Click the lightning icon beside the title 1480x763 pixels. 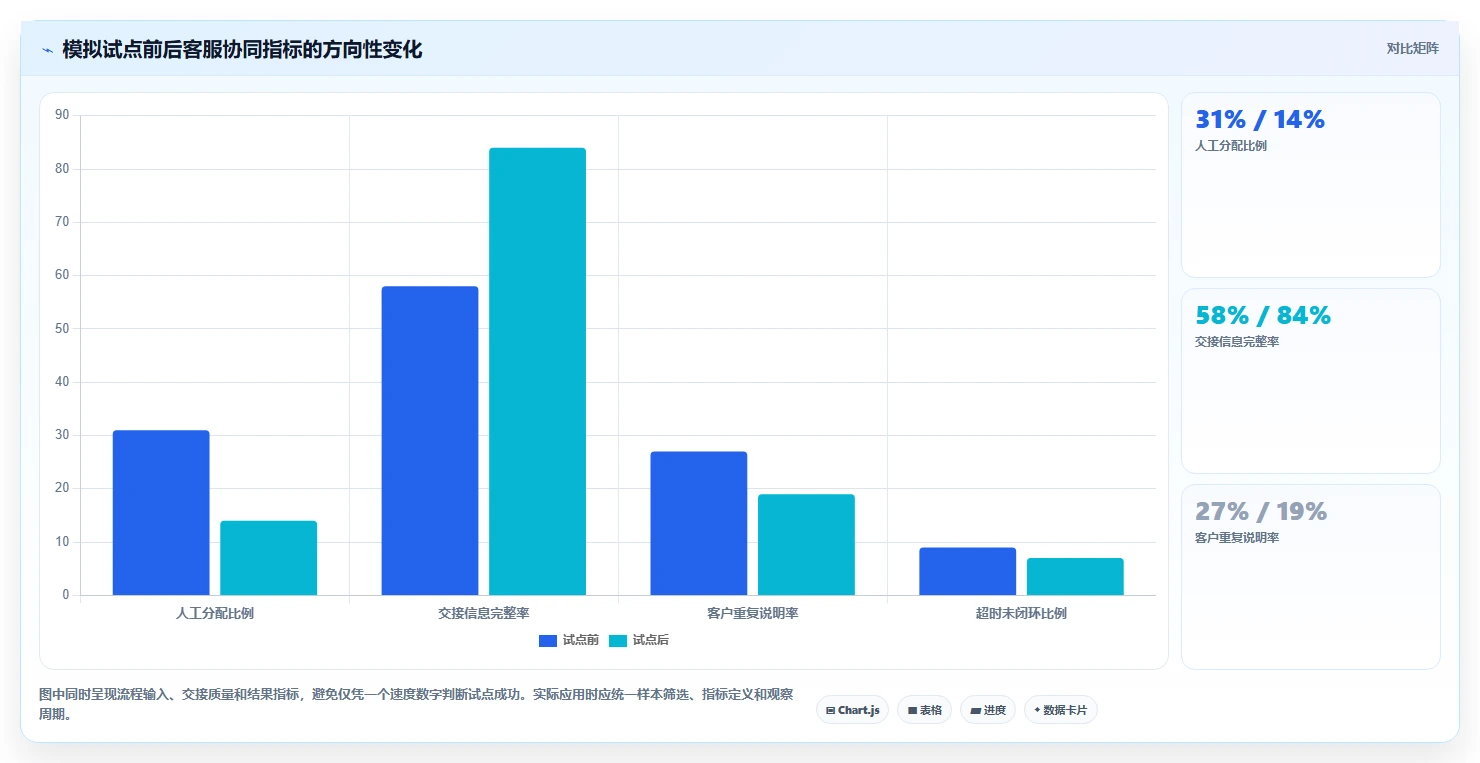tap(48, 50)
